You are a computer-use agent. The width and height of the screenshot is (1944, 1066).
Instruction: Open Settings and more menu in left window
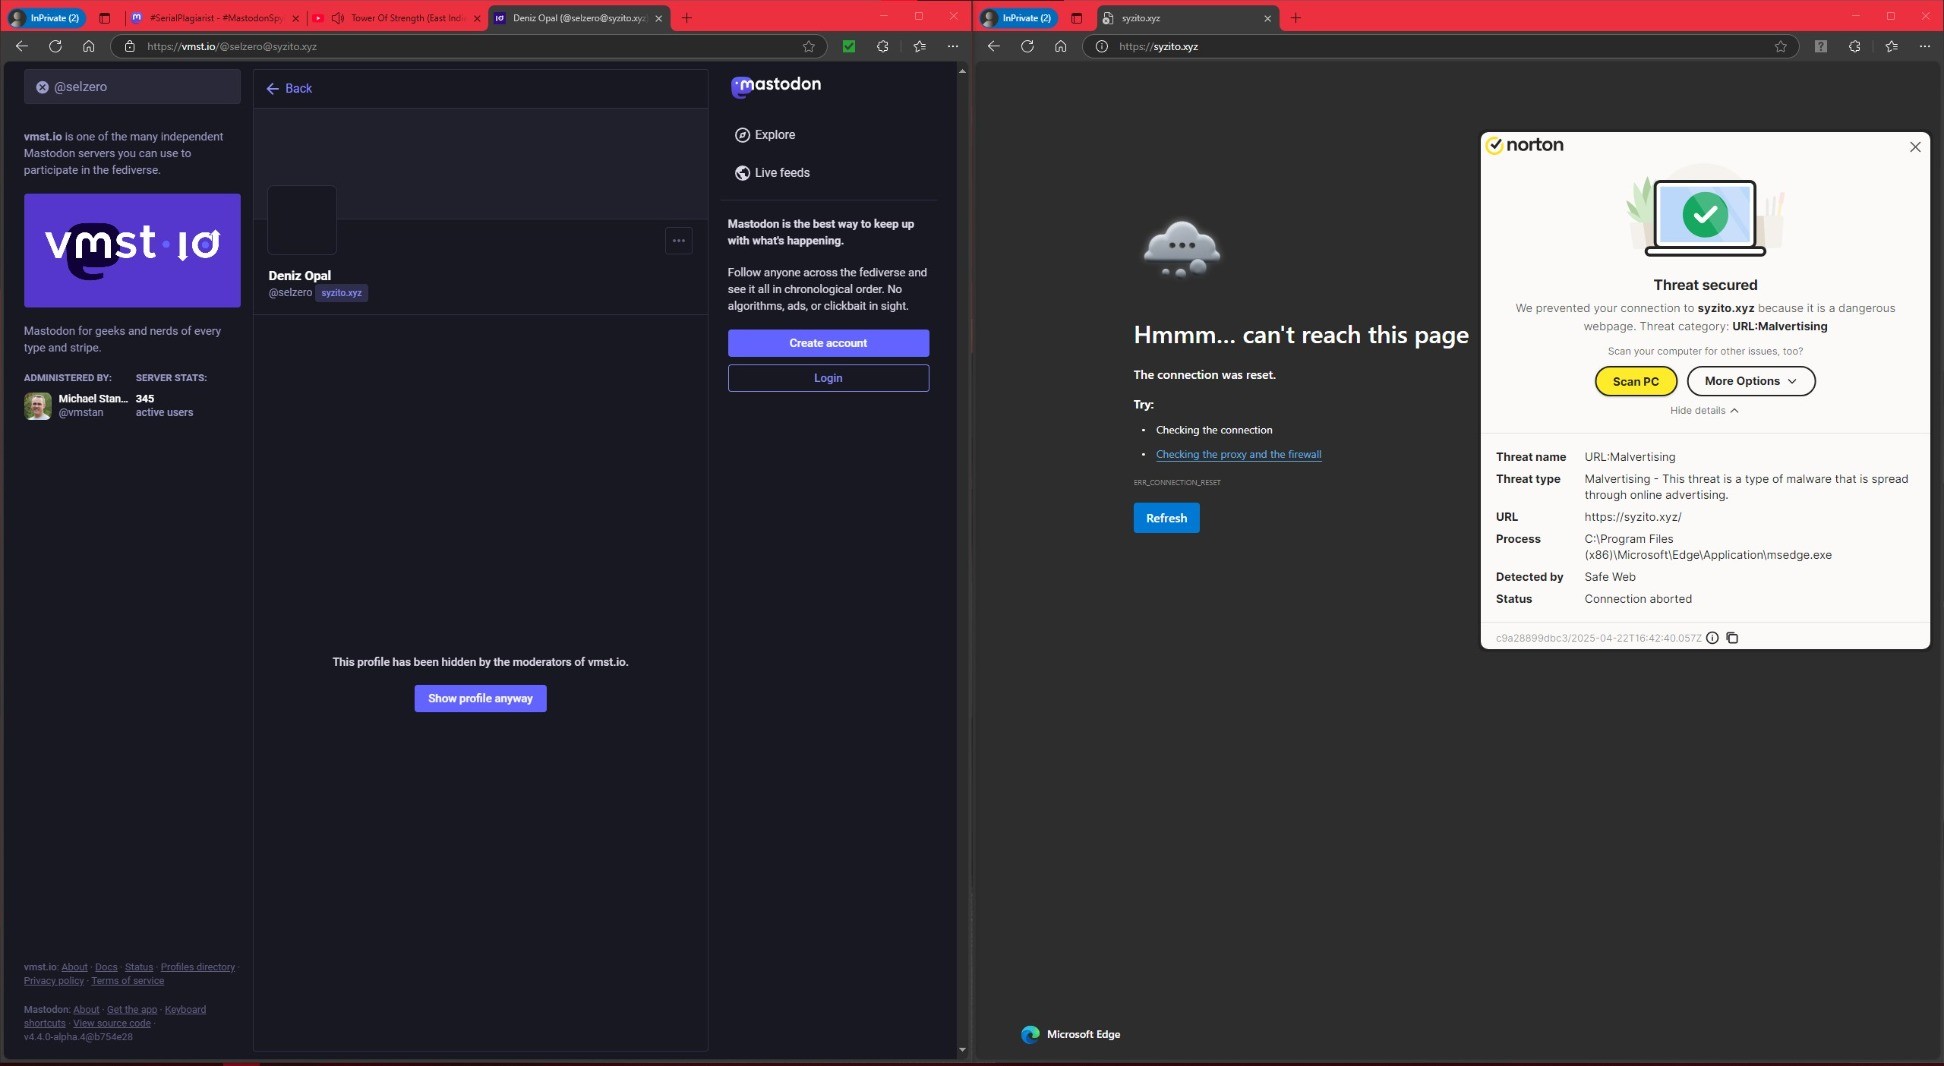pyautogui.click(x=952, y=46)
